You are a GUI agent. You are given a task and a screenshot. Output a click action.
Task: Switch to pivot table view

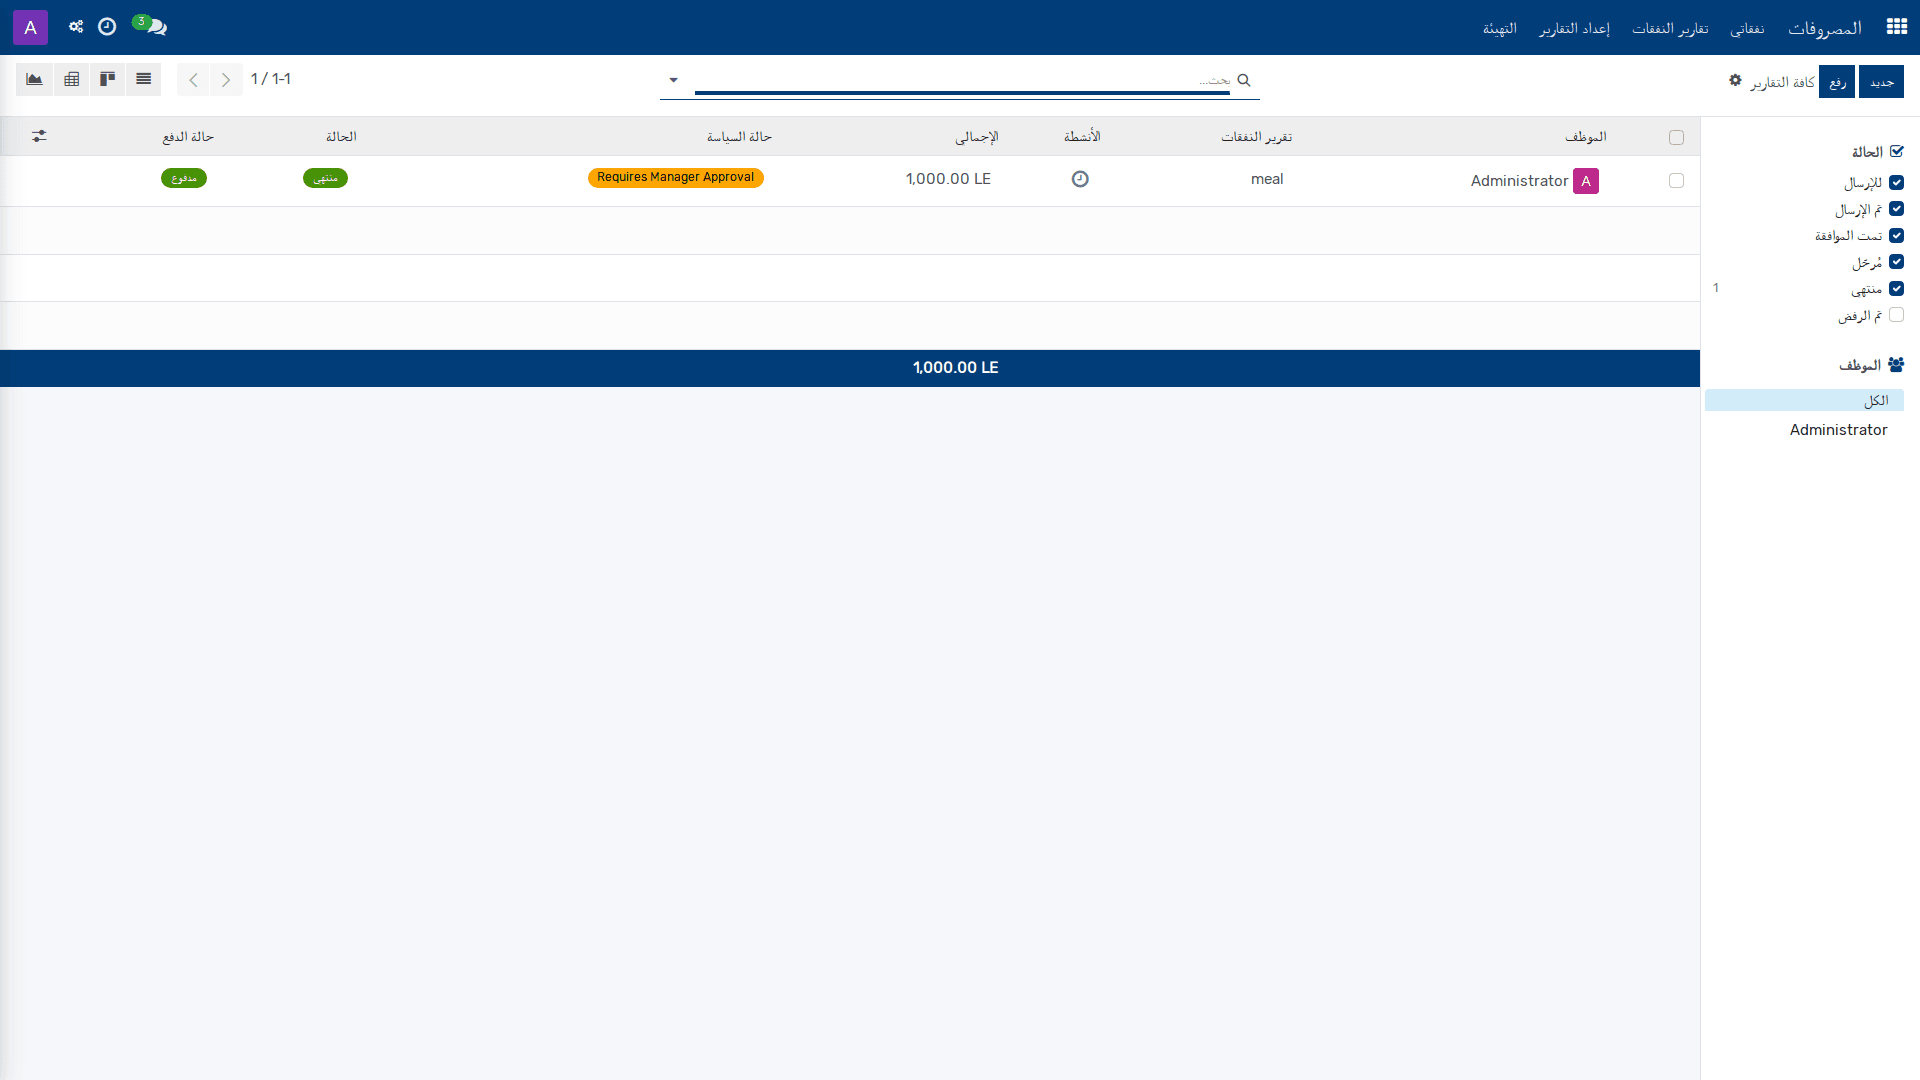[71, 79]
